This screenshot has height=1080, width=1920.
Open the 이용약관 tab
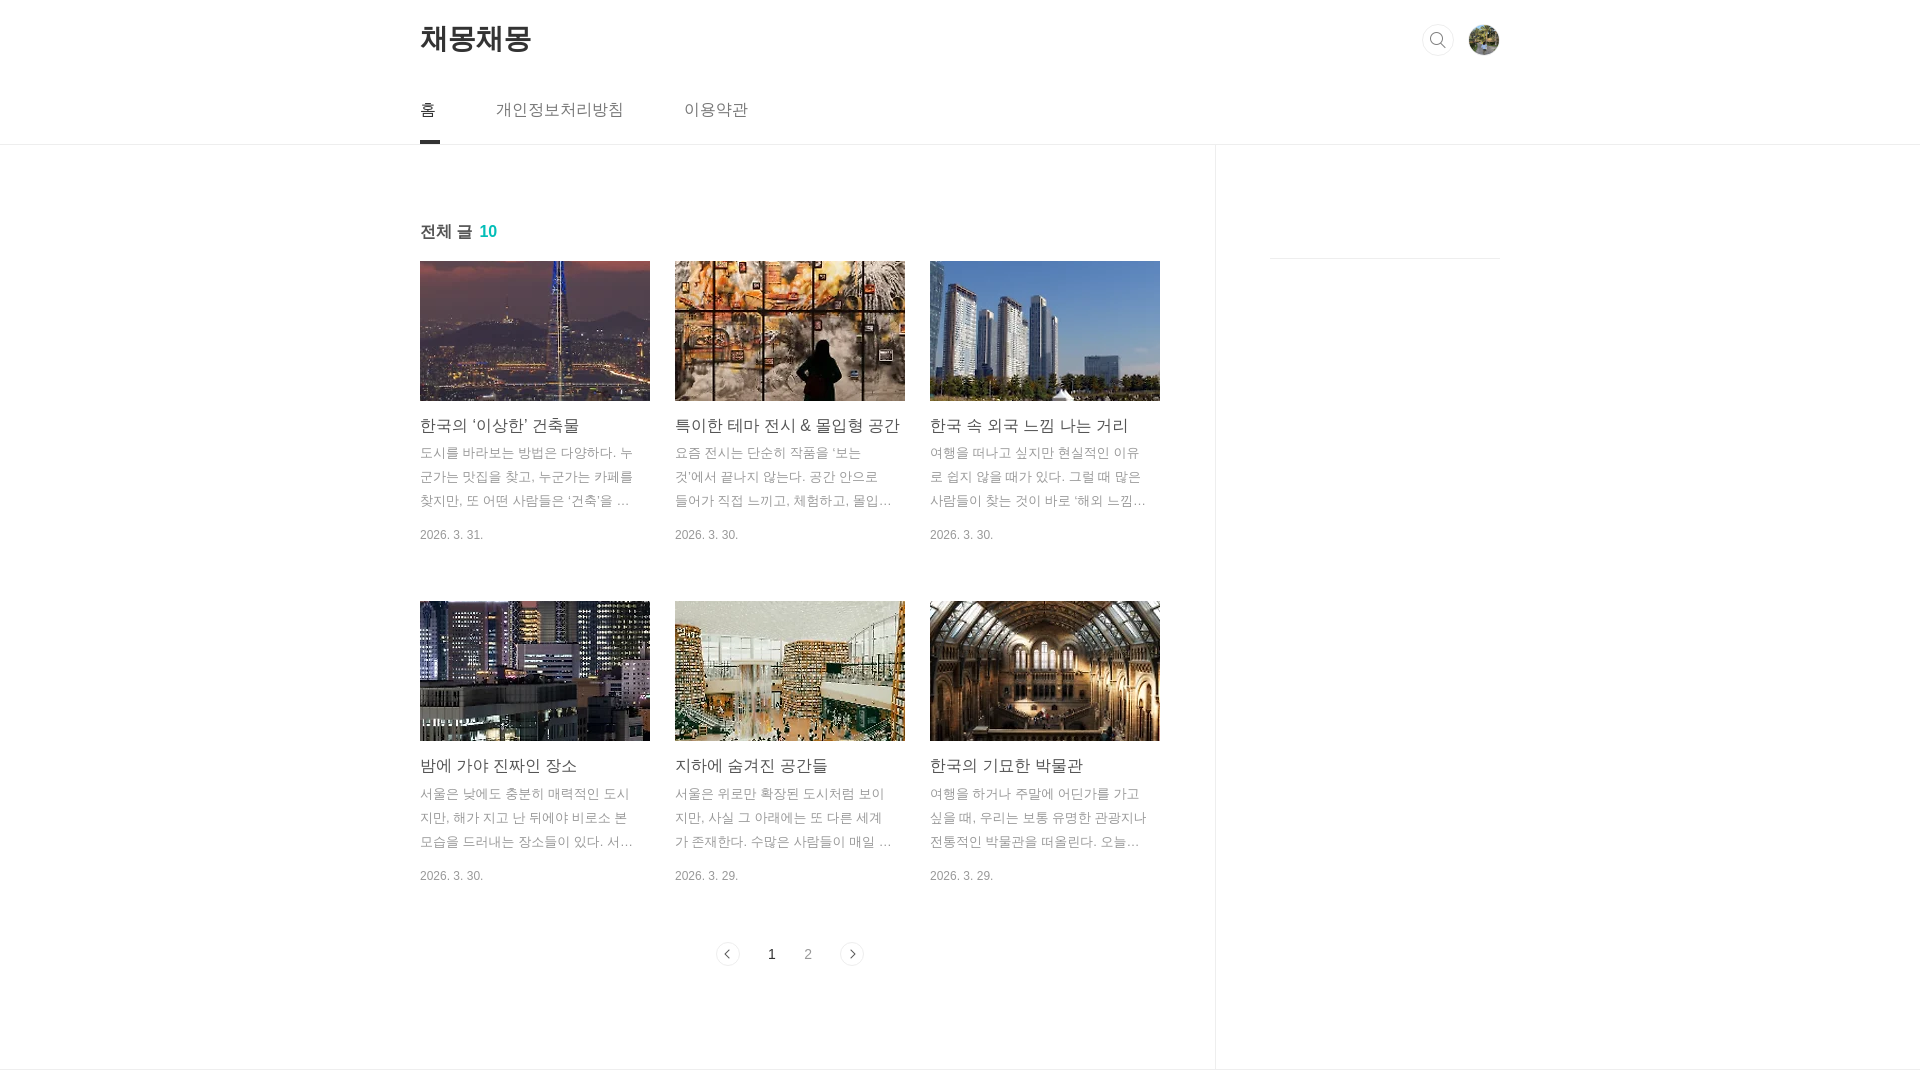[716, 110]
